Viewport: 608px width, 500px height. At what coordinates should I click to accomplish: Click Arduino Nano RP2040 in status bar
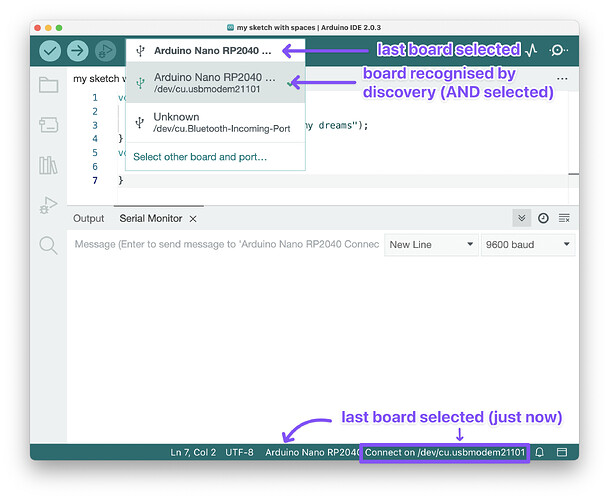[312, 452]
